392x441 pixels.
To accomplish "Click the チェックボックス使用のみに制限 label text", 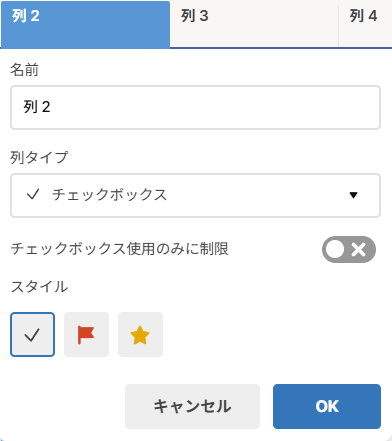I will (x=120, y=249).
